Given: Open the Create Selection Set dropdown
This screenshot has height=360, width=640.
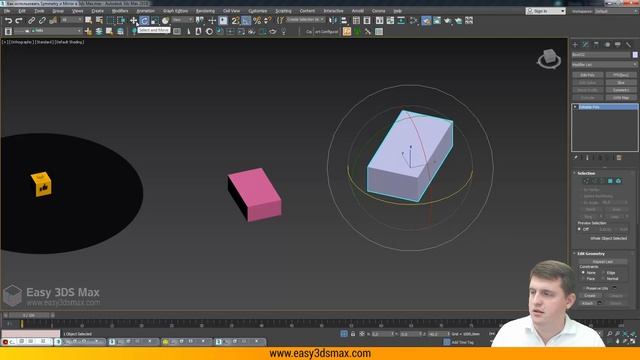Looking at the screenshot, I should pyautogui.click(x=305, y=20).
